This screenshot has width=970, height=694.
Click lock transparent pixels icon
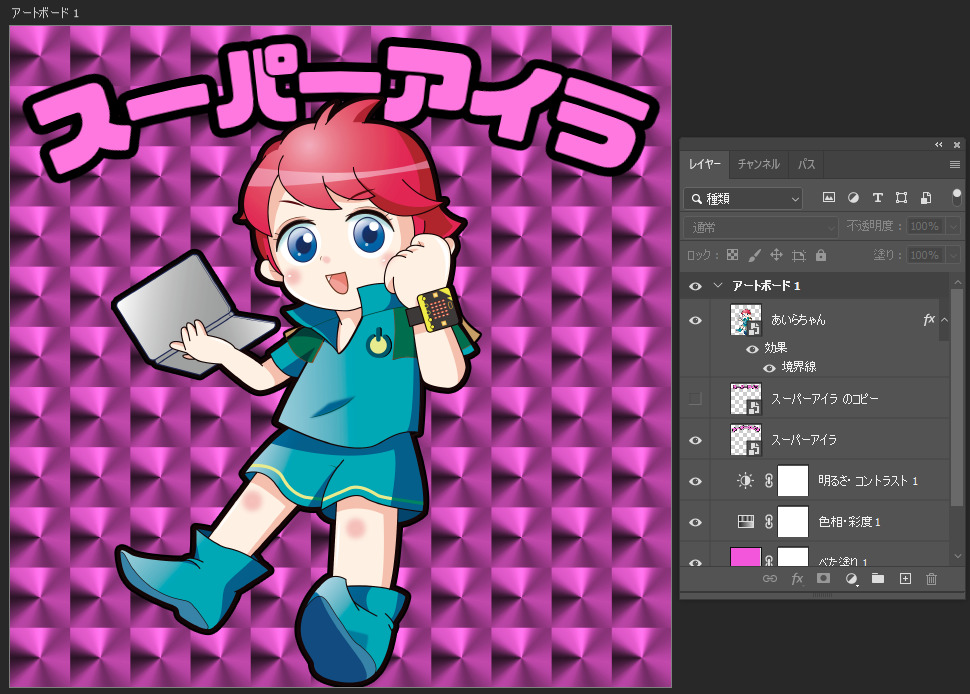click(732, 255)
